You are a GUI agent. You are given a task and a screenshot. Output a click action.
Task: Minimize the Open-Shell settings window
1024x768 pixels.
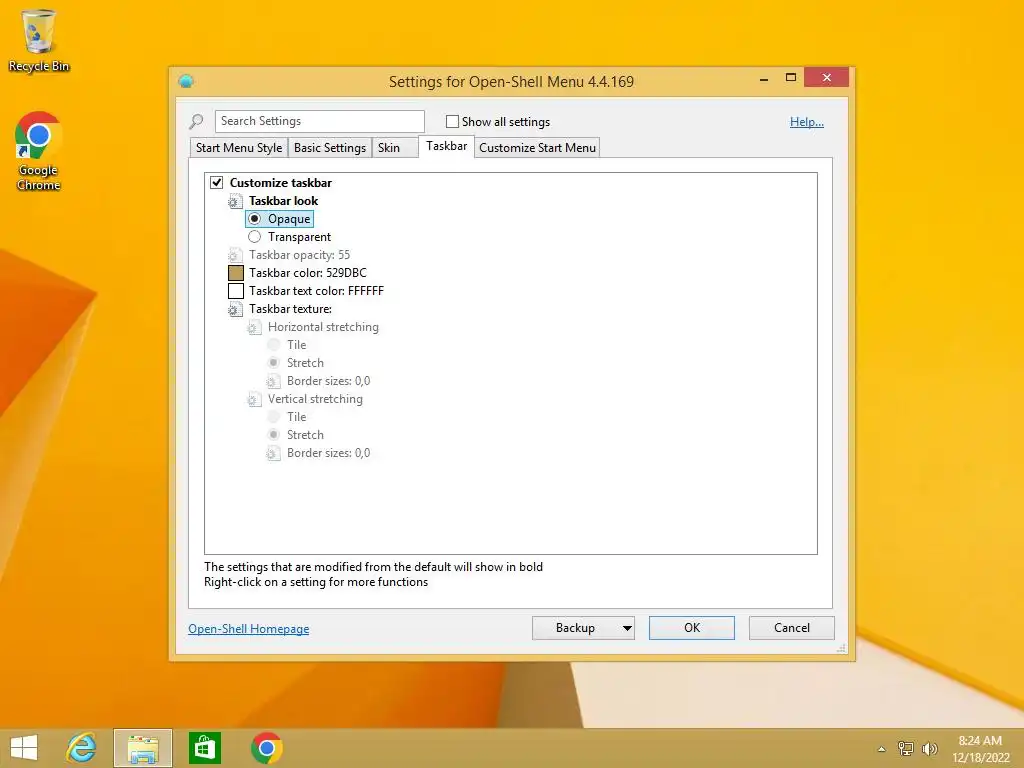coord(764,78)
